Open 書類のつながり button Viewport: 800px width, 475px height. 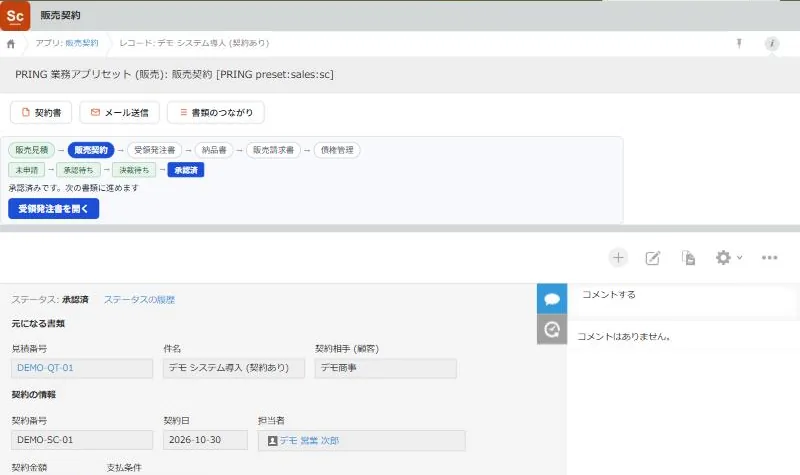pos(216,112)
